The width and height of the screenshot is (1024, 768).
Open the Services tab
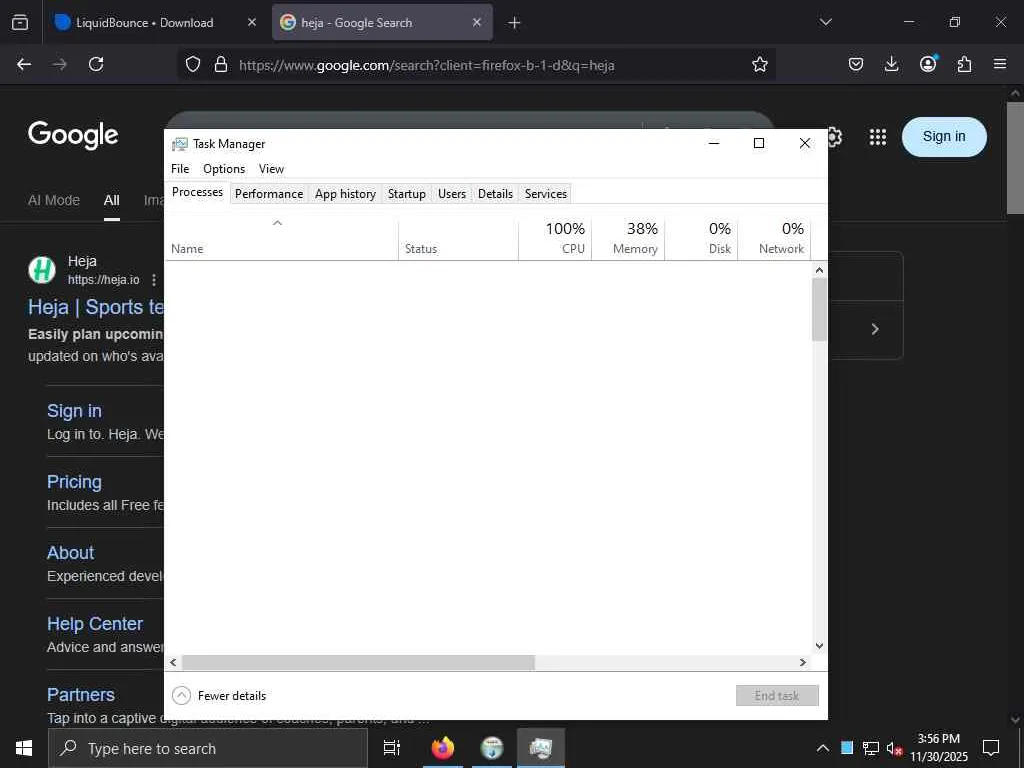[x=545, y=194]
